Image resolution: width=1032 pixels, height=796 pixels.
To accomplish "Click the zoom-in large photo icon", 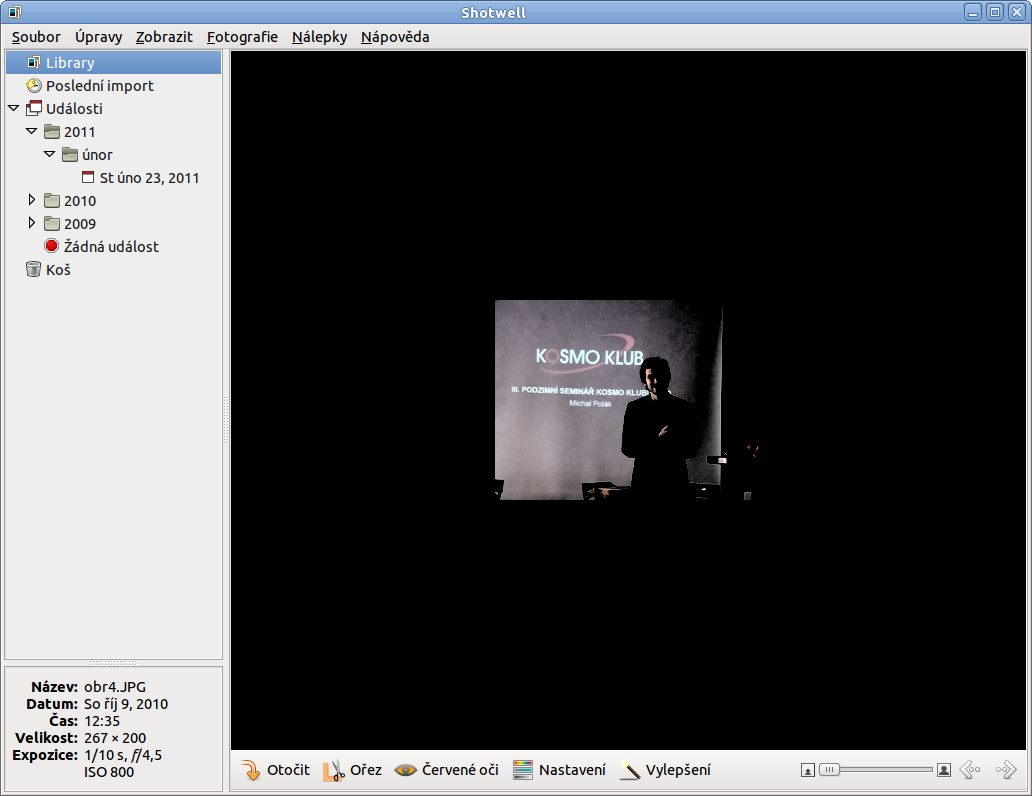I will (x=943, y=770).
